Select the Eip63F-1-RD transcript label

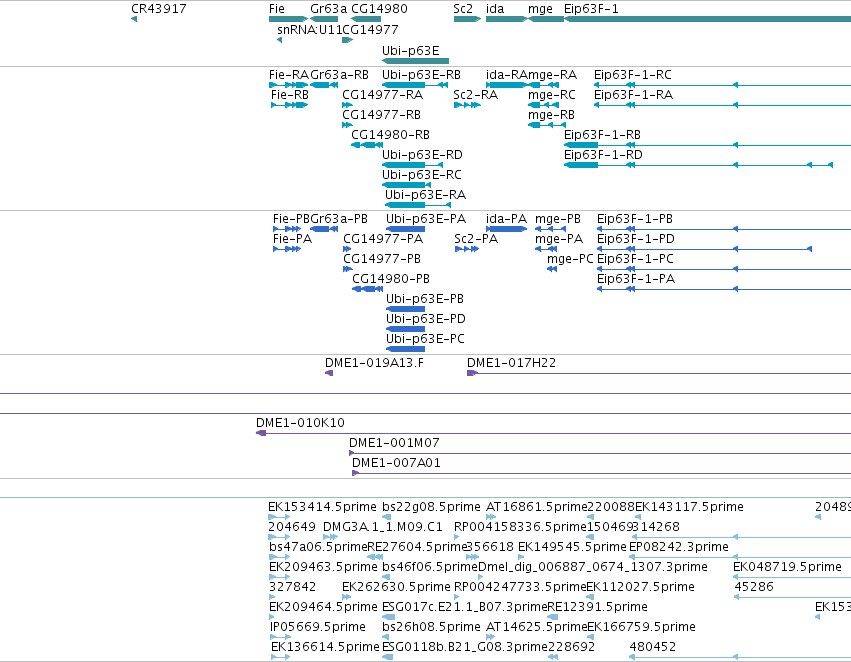coord(604,155)
